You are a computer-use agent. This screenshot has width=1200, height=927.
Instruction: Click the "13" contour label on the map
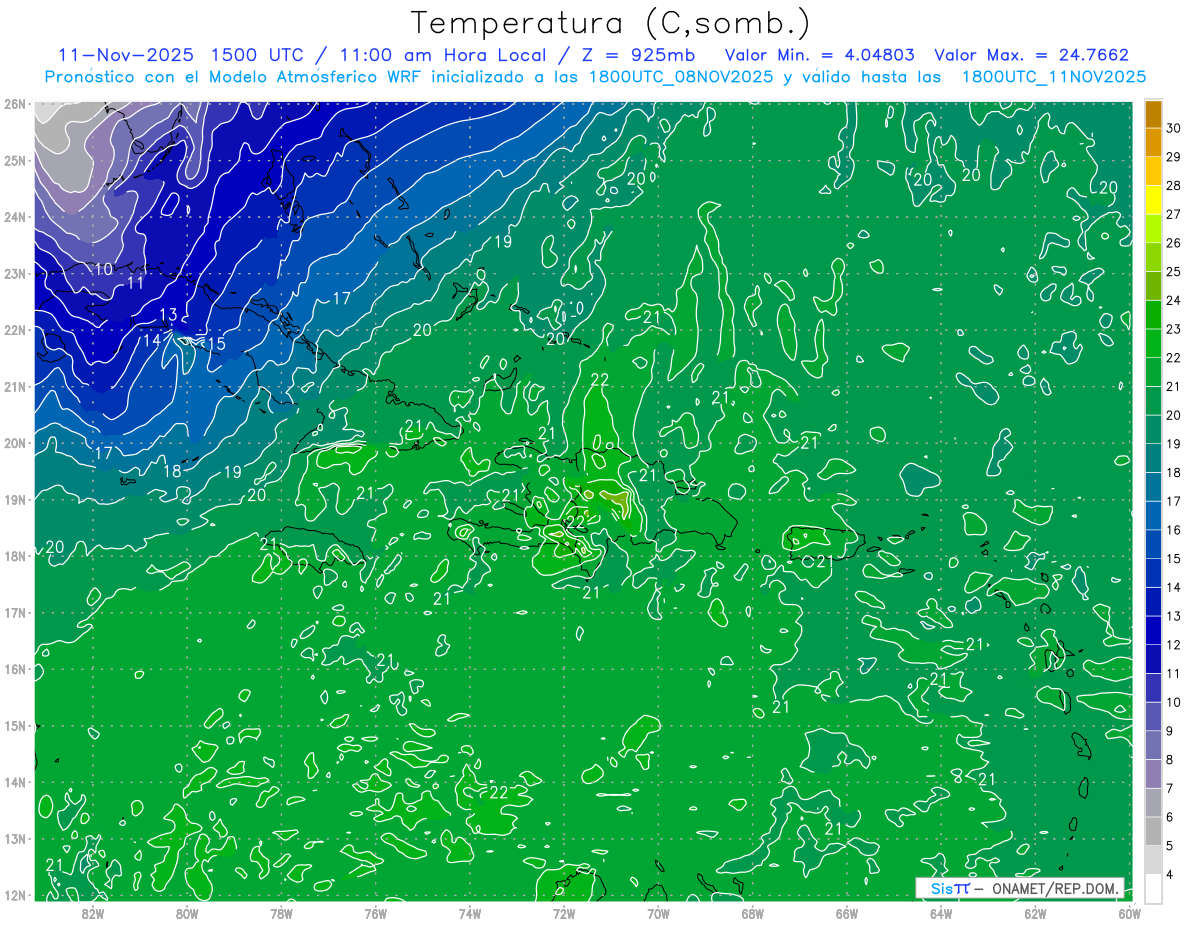[x=168, y=315]
